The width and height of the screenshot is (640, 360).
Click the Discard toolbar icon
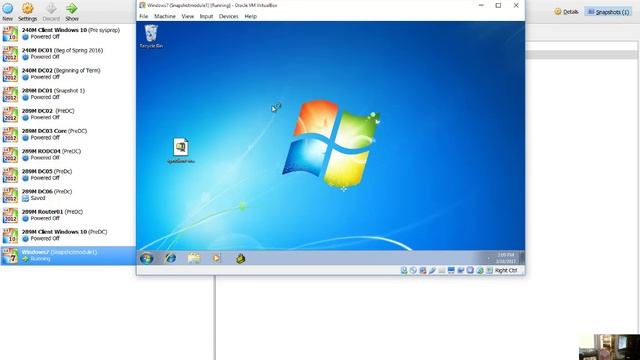click(x=51, y=11)
